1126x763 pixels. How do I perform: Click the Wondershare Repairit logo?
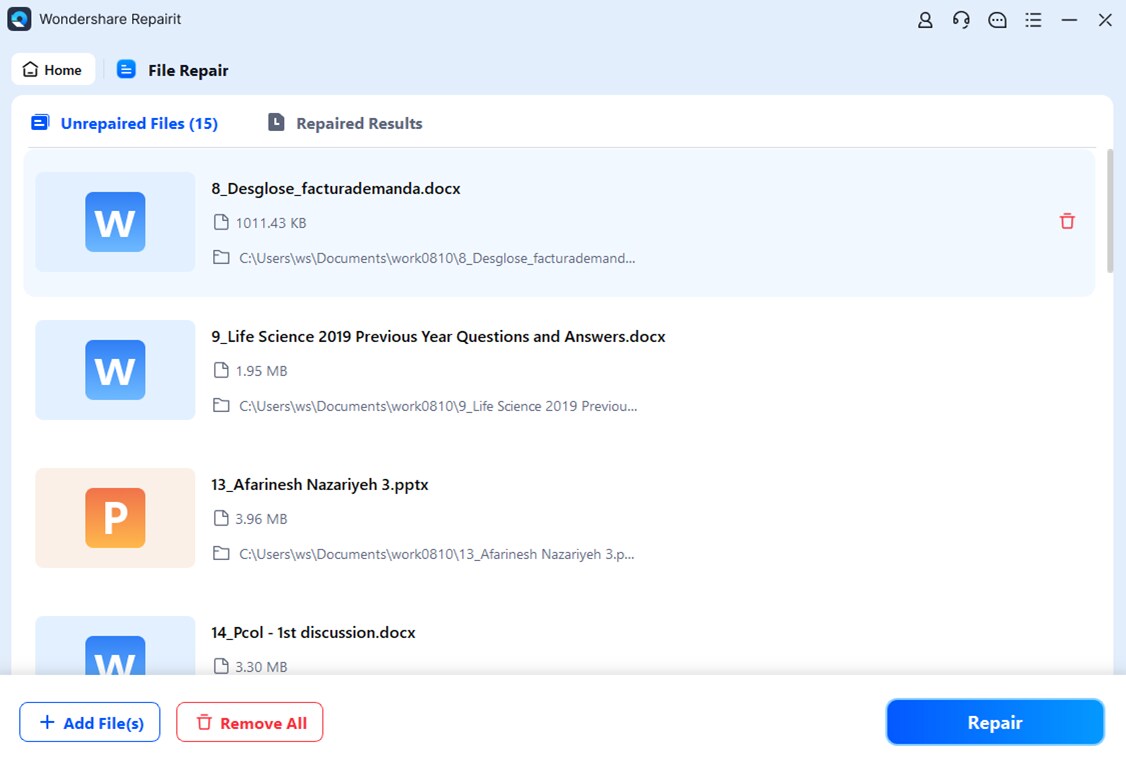point(19,18)
